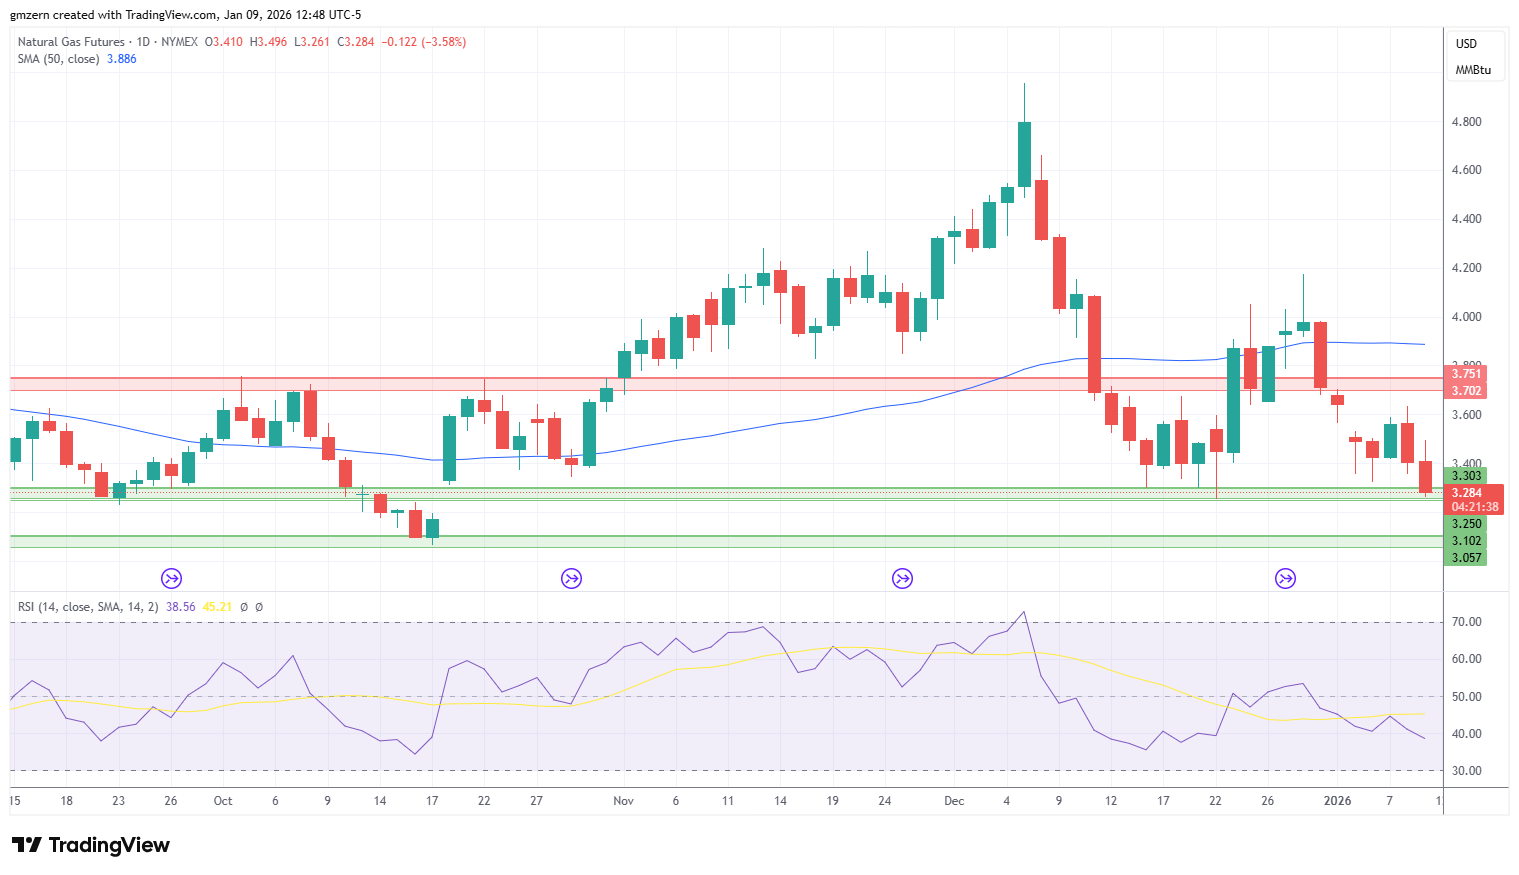Click the RSI moving average value 45.21
Viewport: 1519px width, 875px height.
[x=217, y=607]
